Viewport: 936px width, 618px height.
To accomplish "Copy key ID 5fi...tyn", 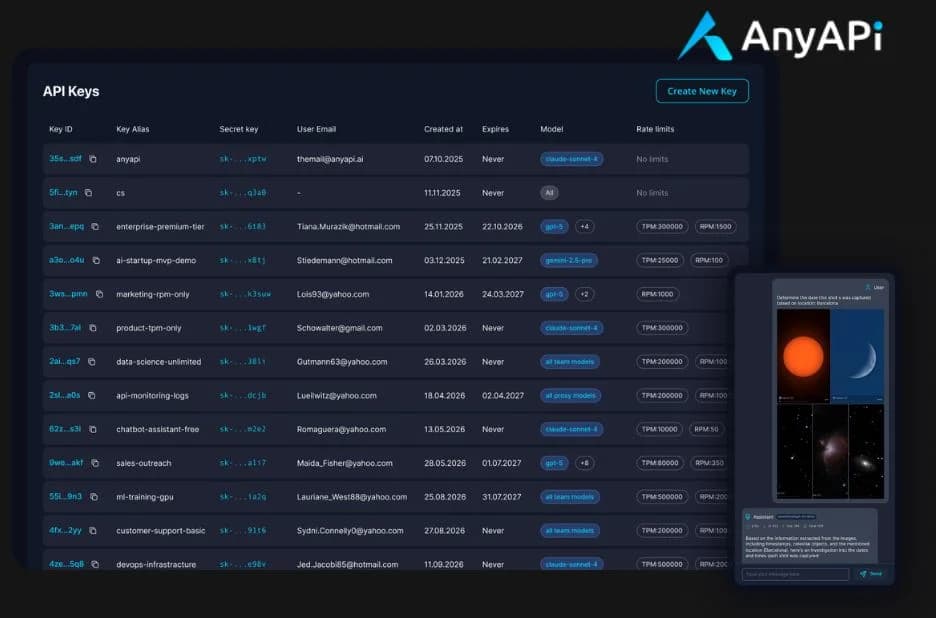I will click(x=88, y=193).
